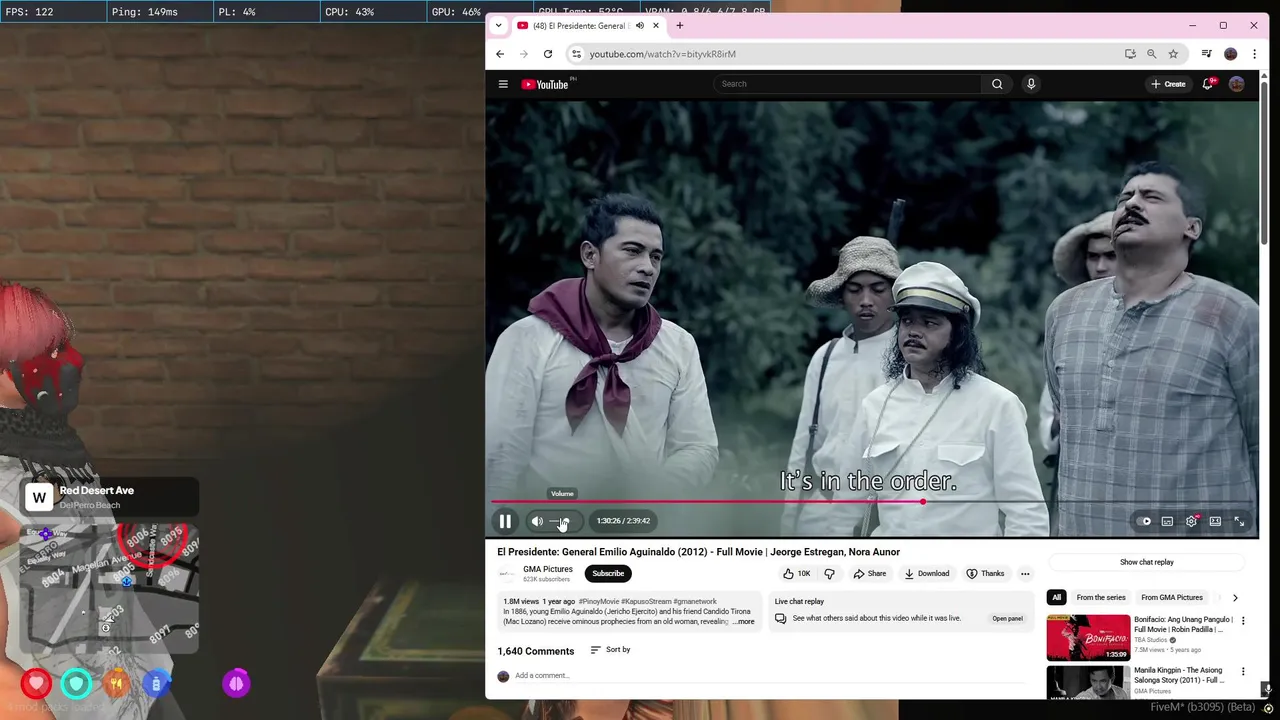Open YouTube notifications bell

click(x=1208, y=84)
